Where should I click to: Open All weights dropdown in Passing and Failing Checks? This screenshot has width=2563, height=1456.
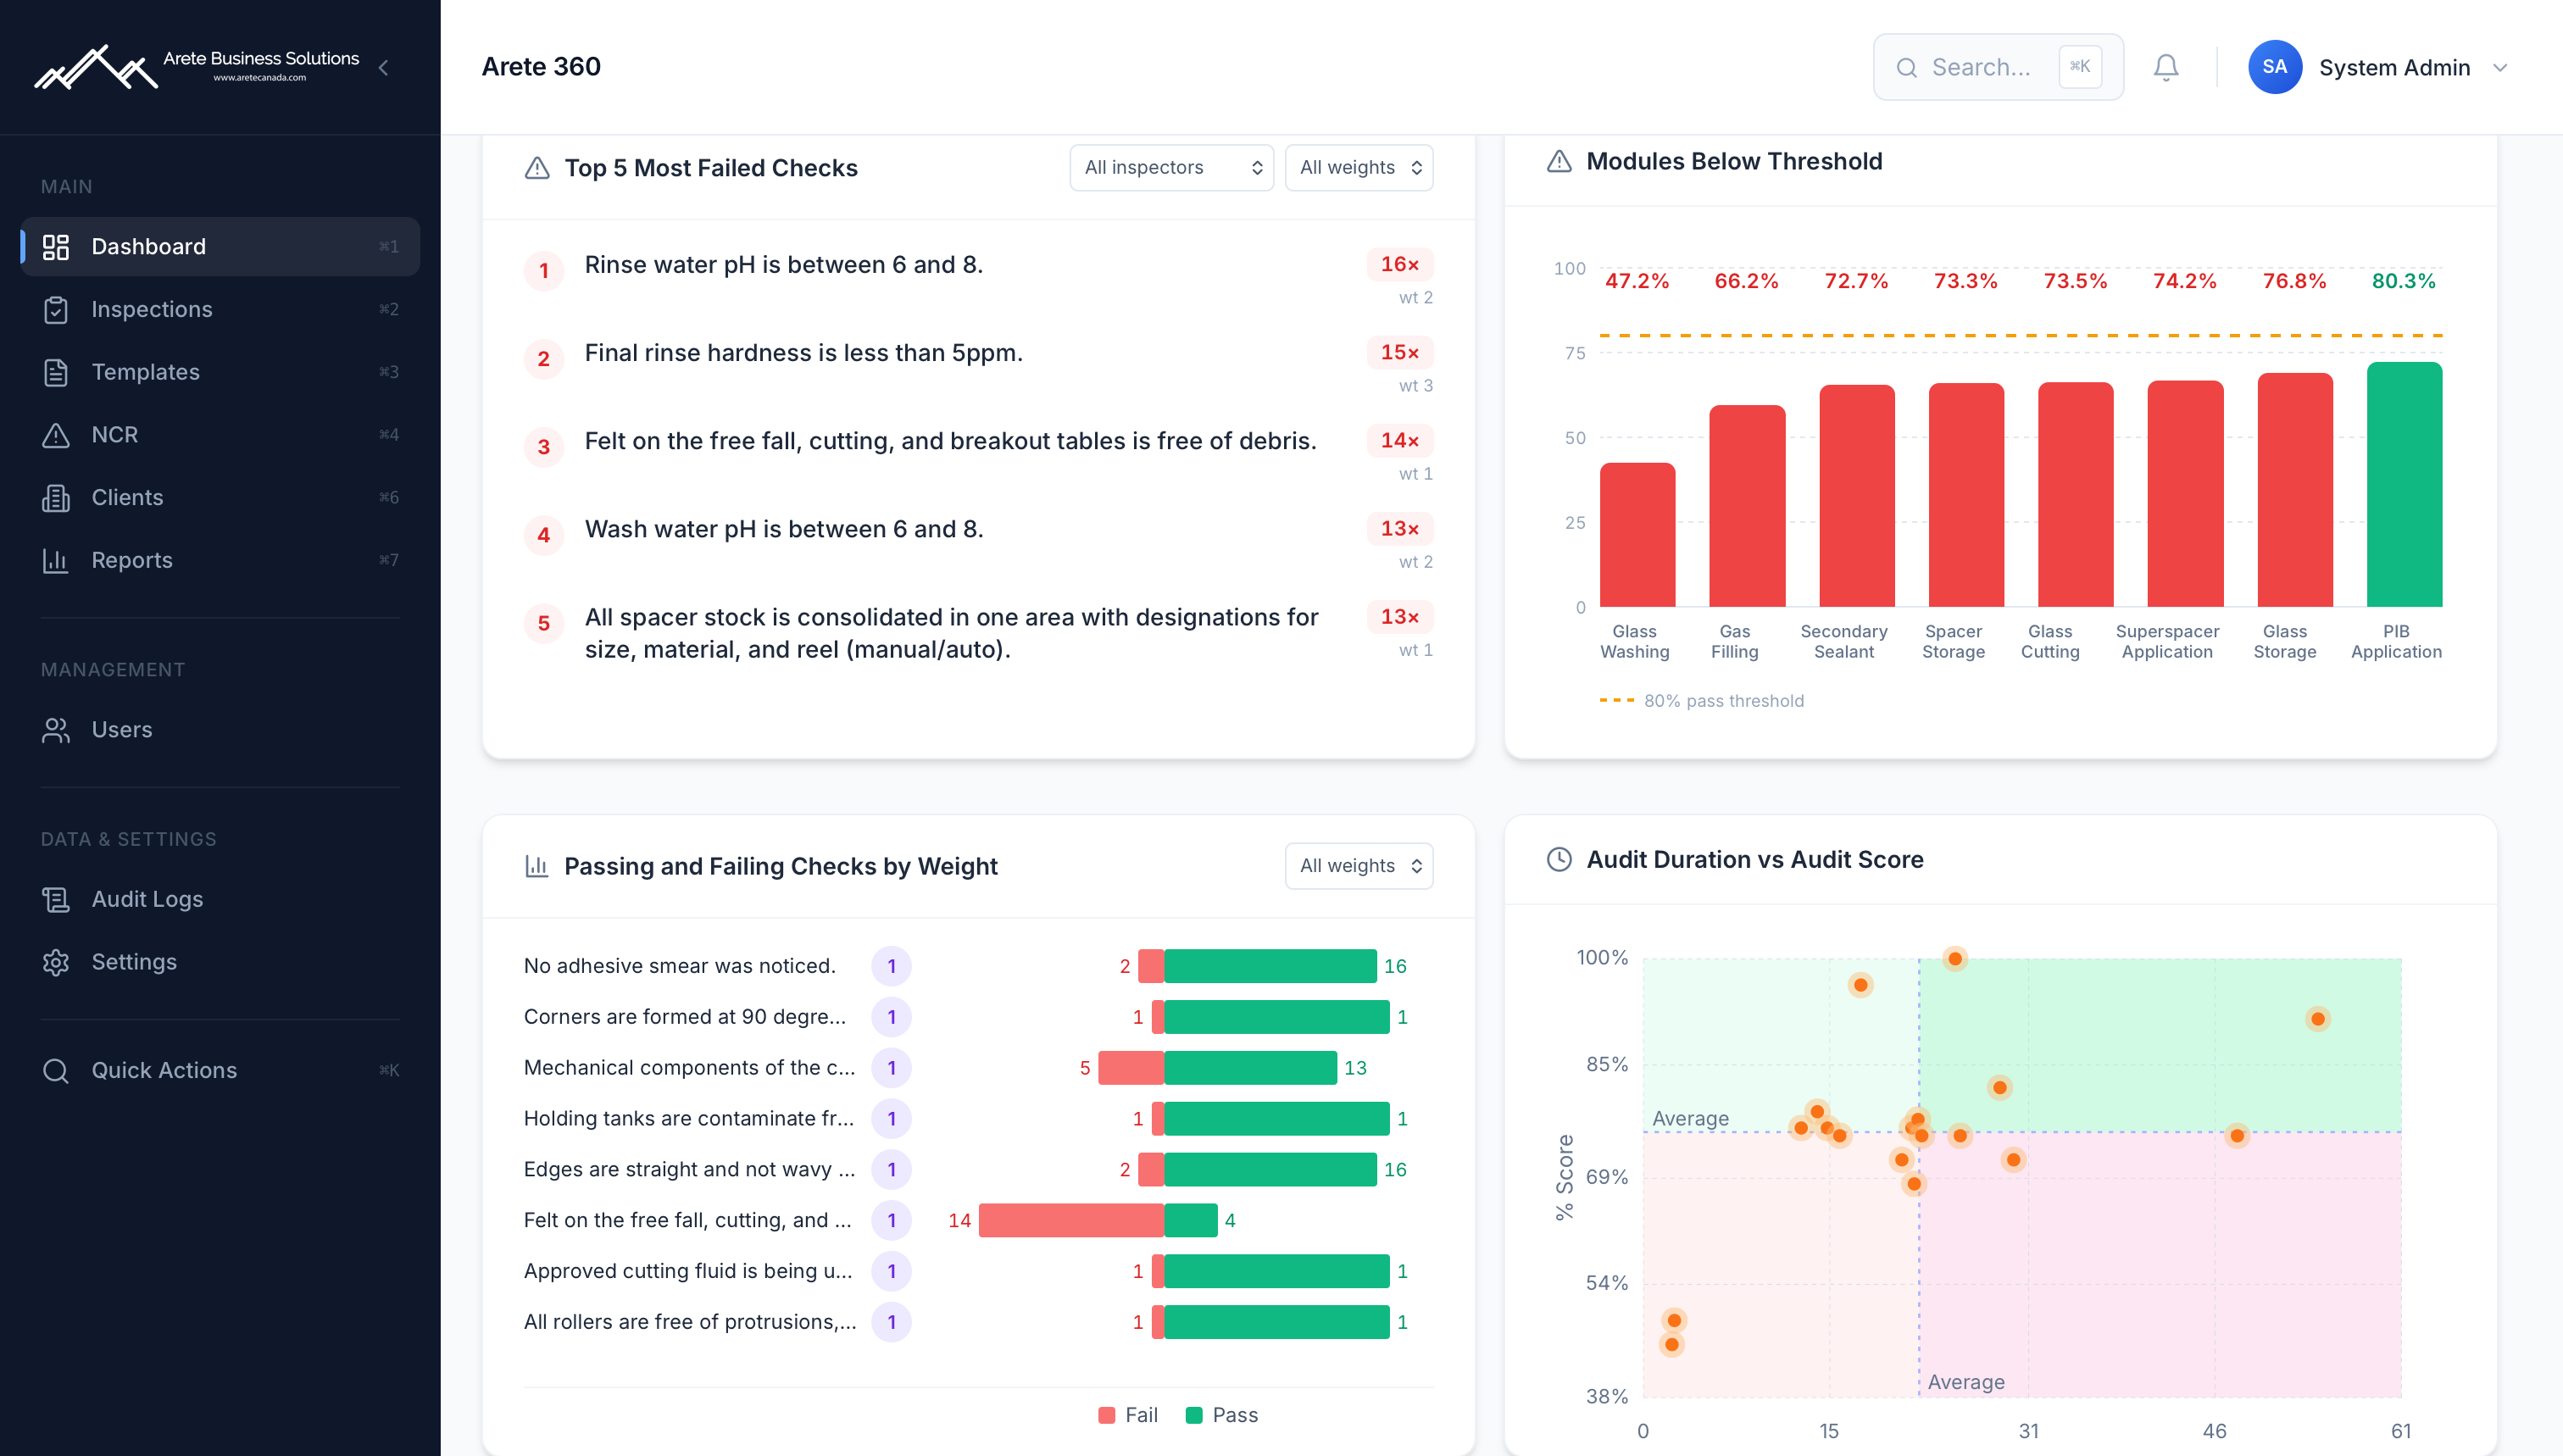(1358, 866)
